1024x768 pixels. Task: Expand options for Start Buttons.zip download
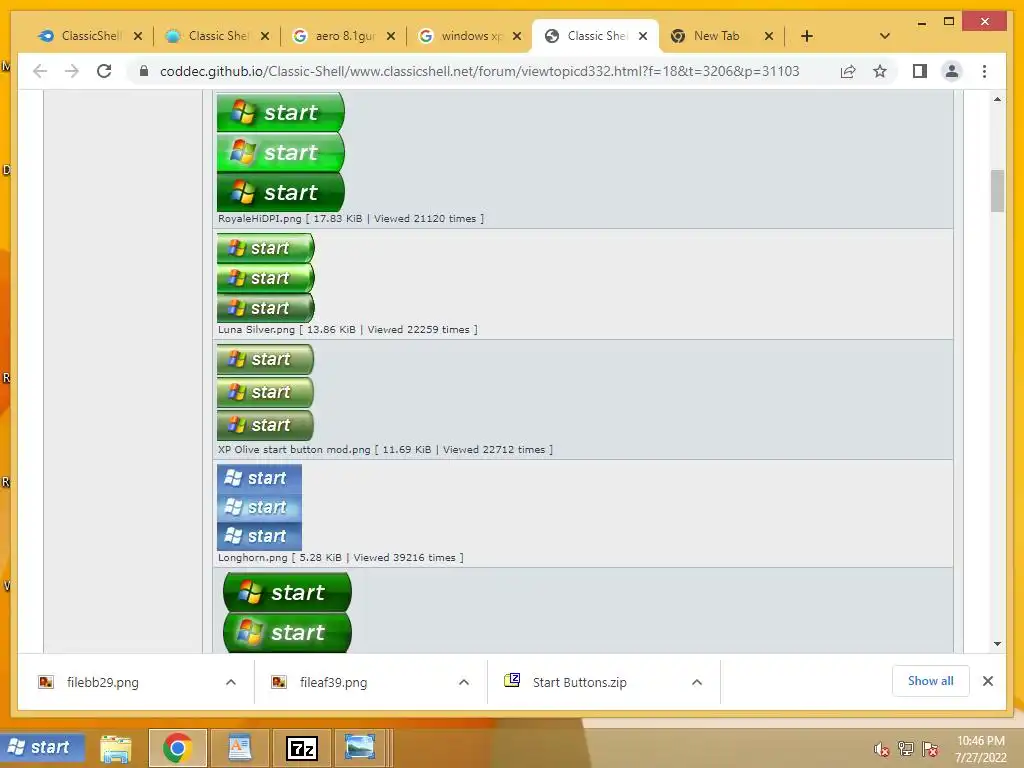click(x=697, y=682)
